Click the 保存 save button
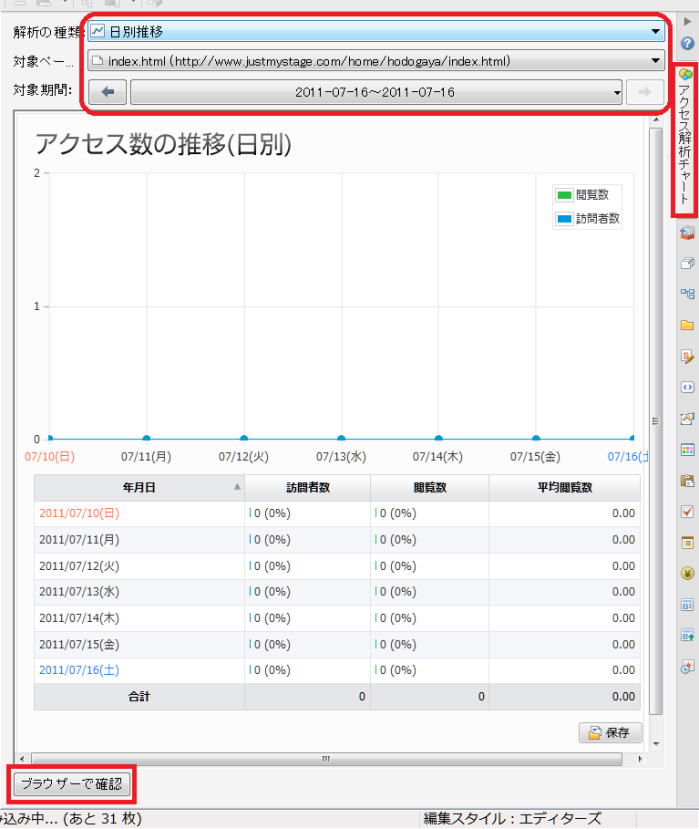The width and height of the screenshot is (699, 829). click(x=610, y=733)
